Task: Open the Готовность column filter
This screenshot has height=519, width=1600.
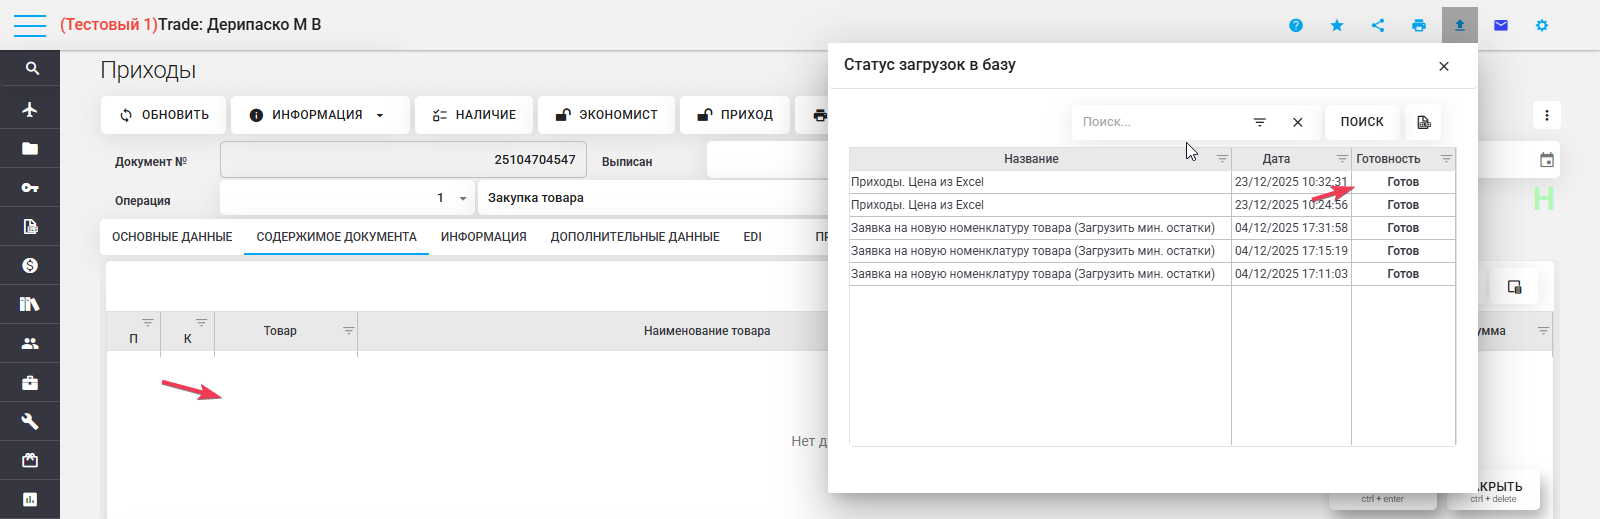Action: coord(1446,159)
